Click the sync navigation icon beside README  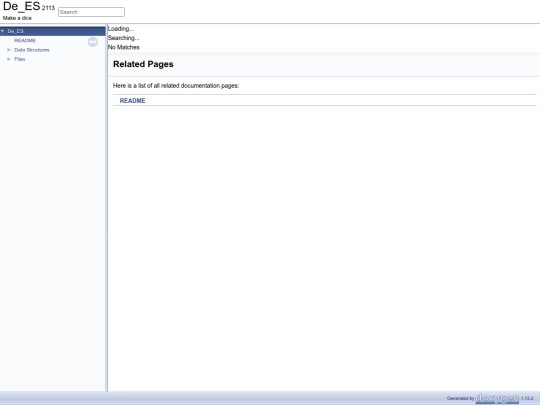(x=93, y=42)
